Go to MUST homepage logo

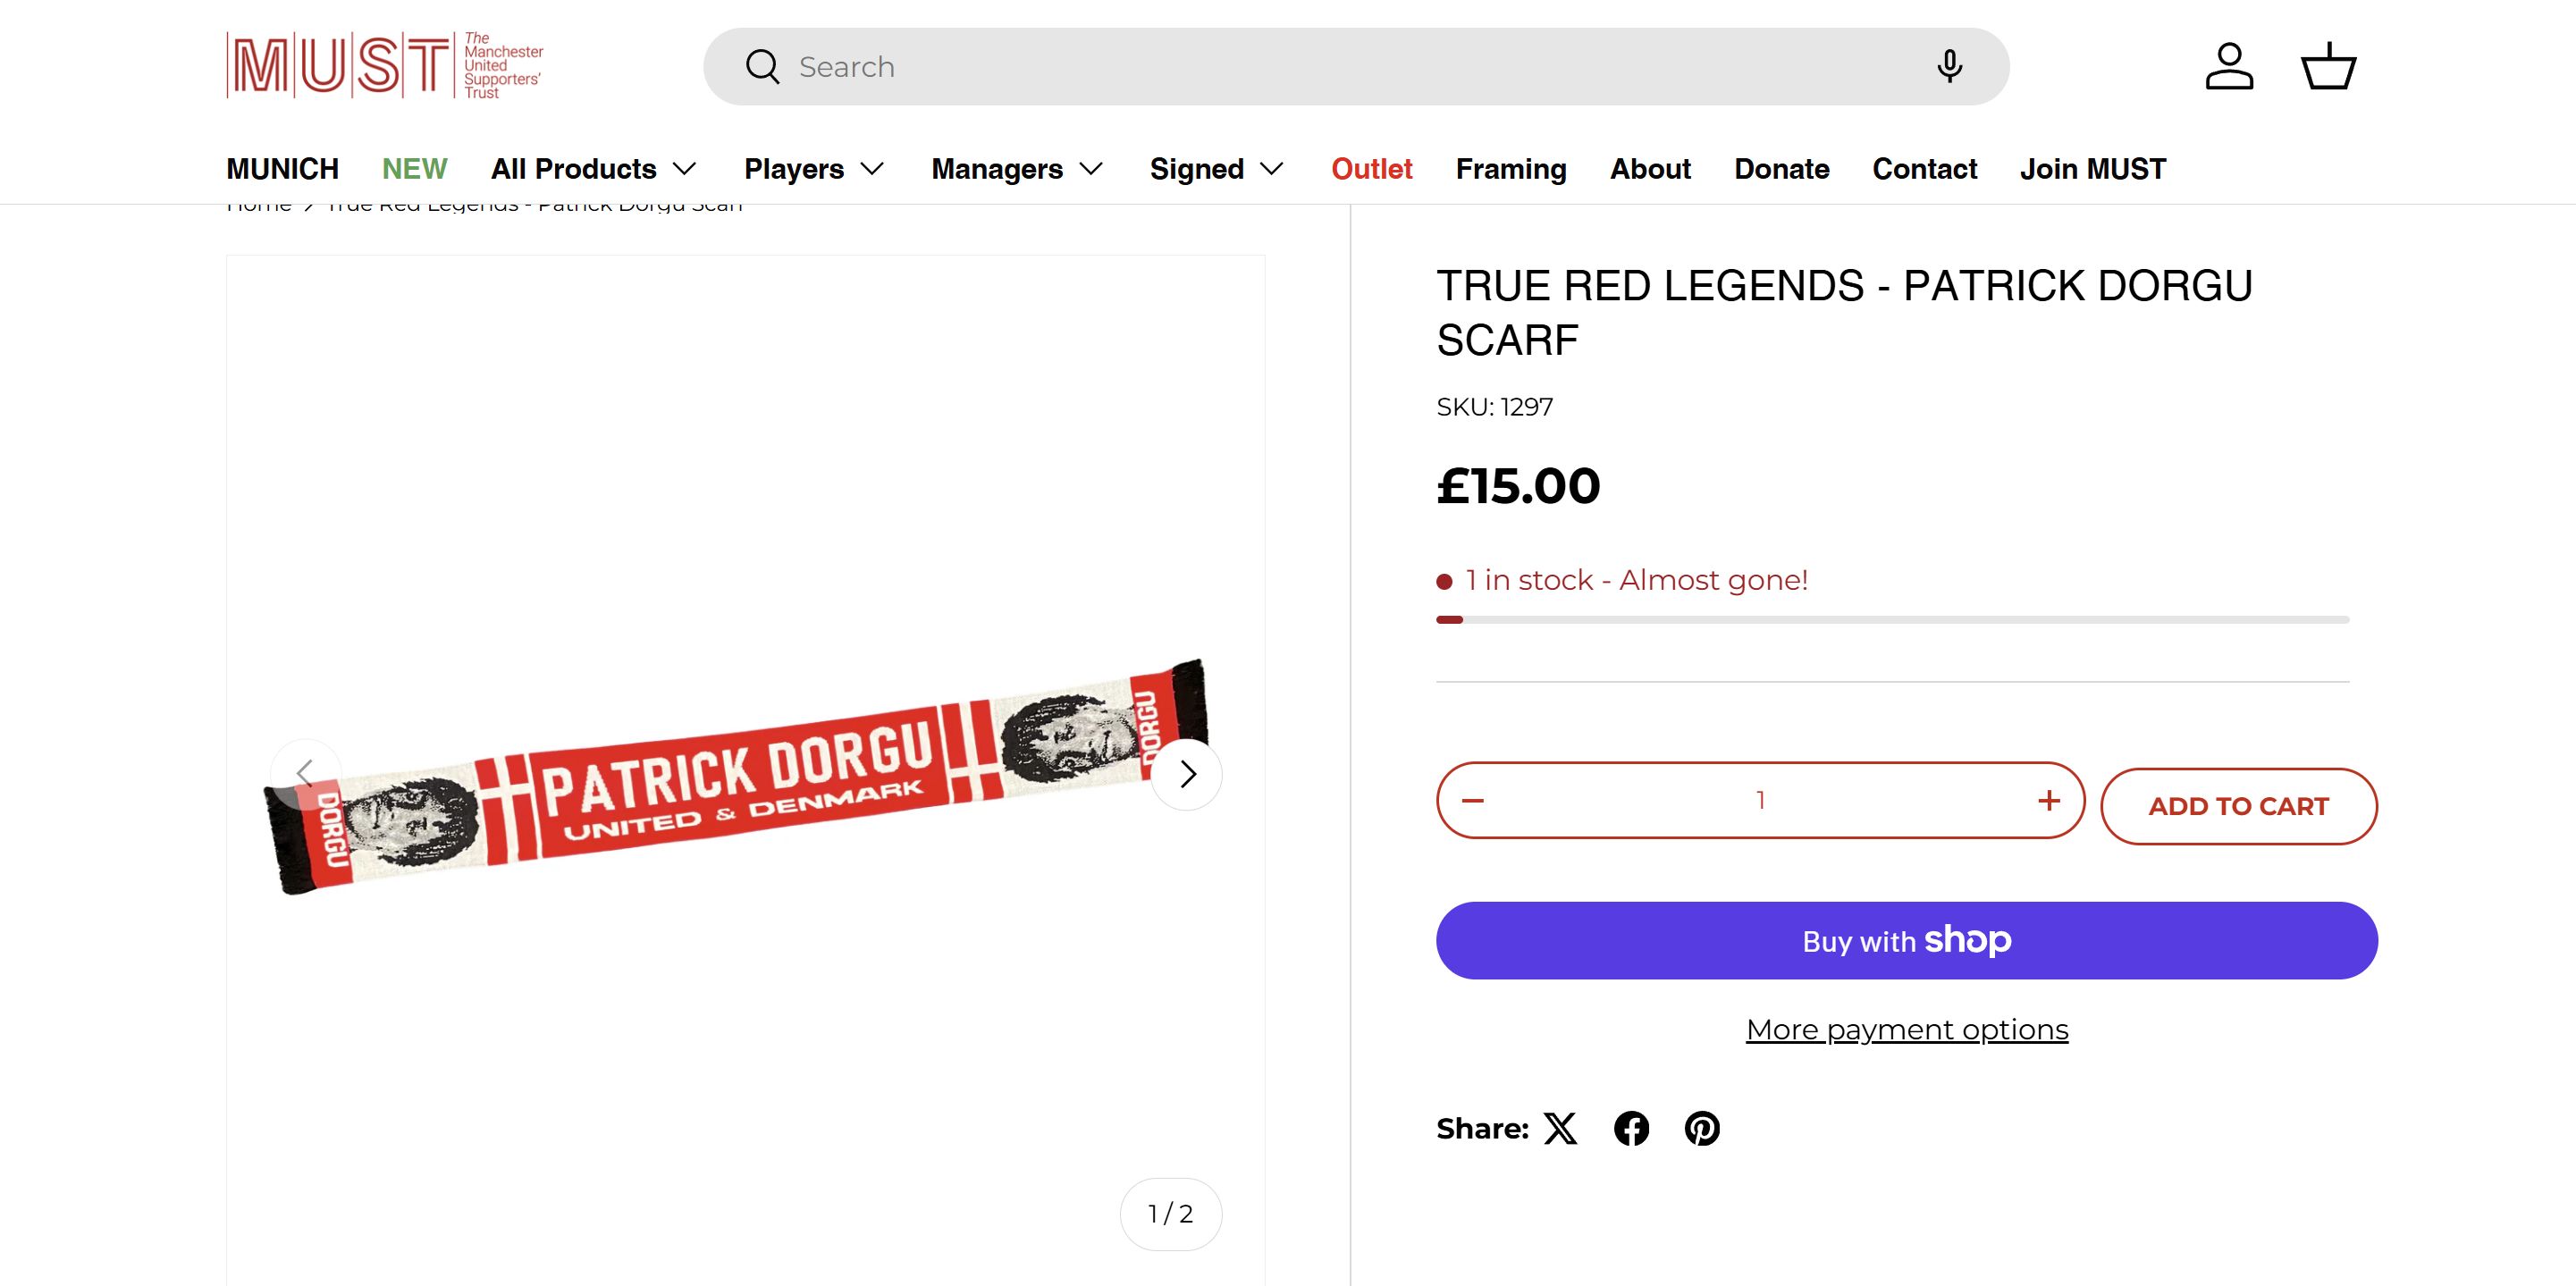point(385,66)
